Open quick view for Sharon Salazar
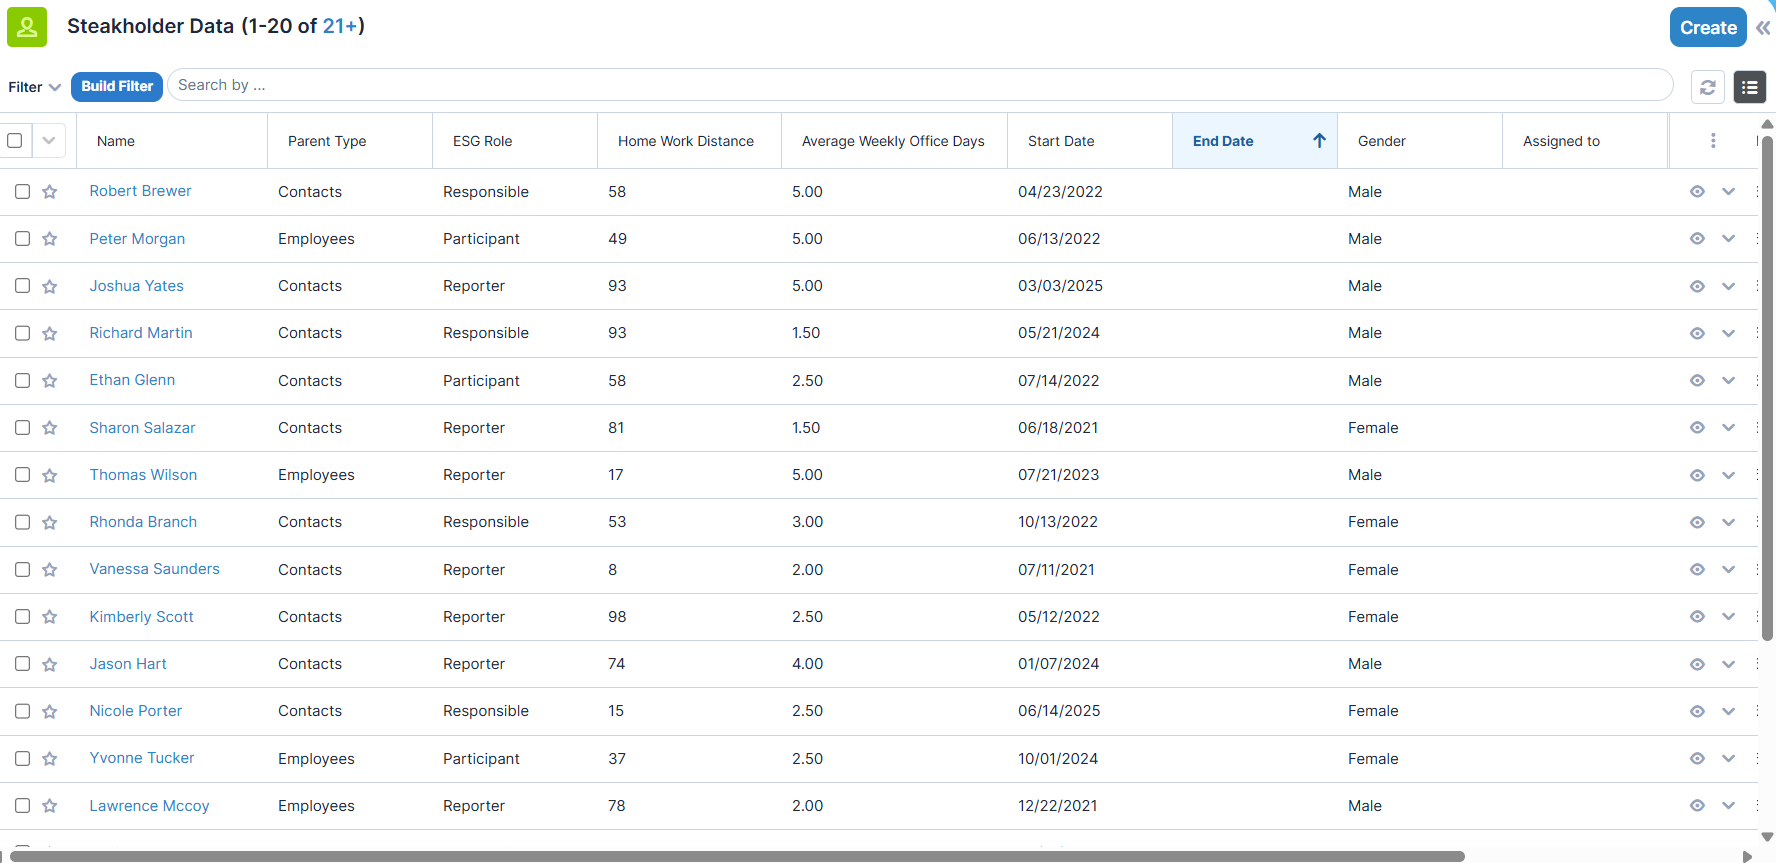 1697,428
